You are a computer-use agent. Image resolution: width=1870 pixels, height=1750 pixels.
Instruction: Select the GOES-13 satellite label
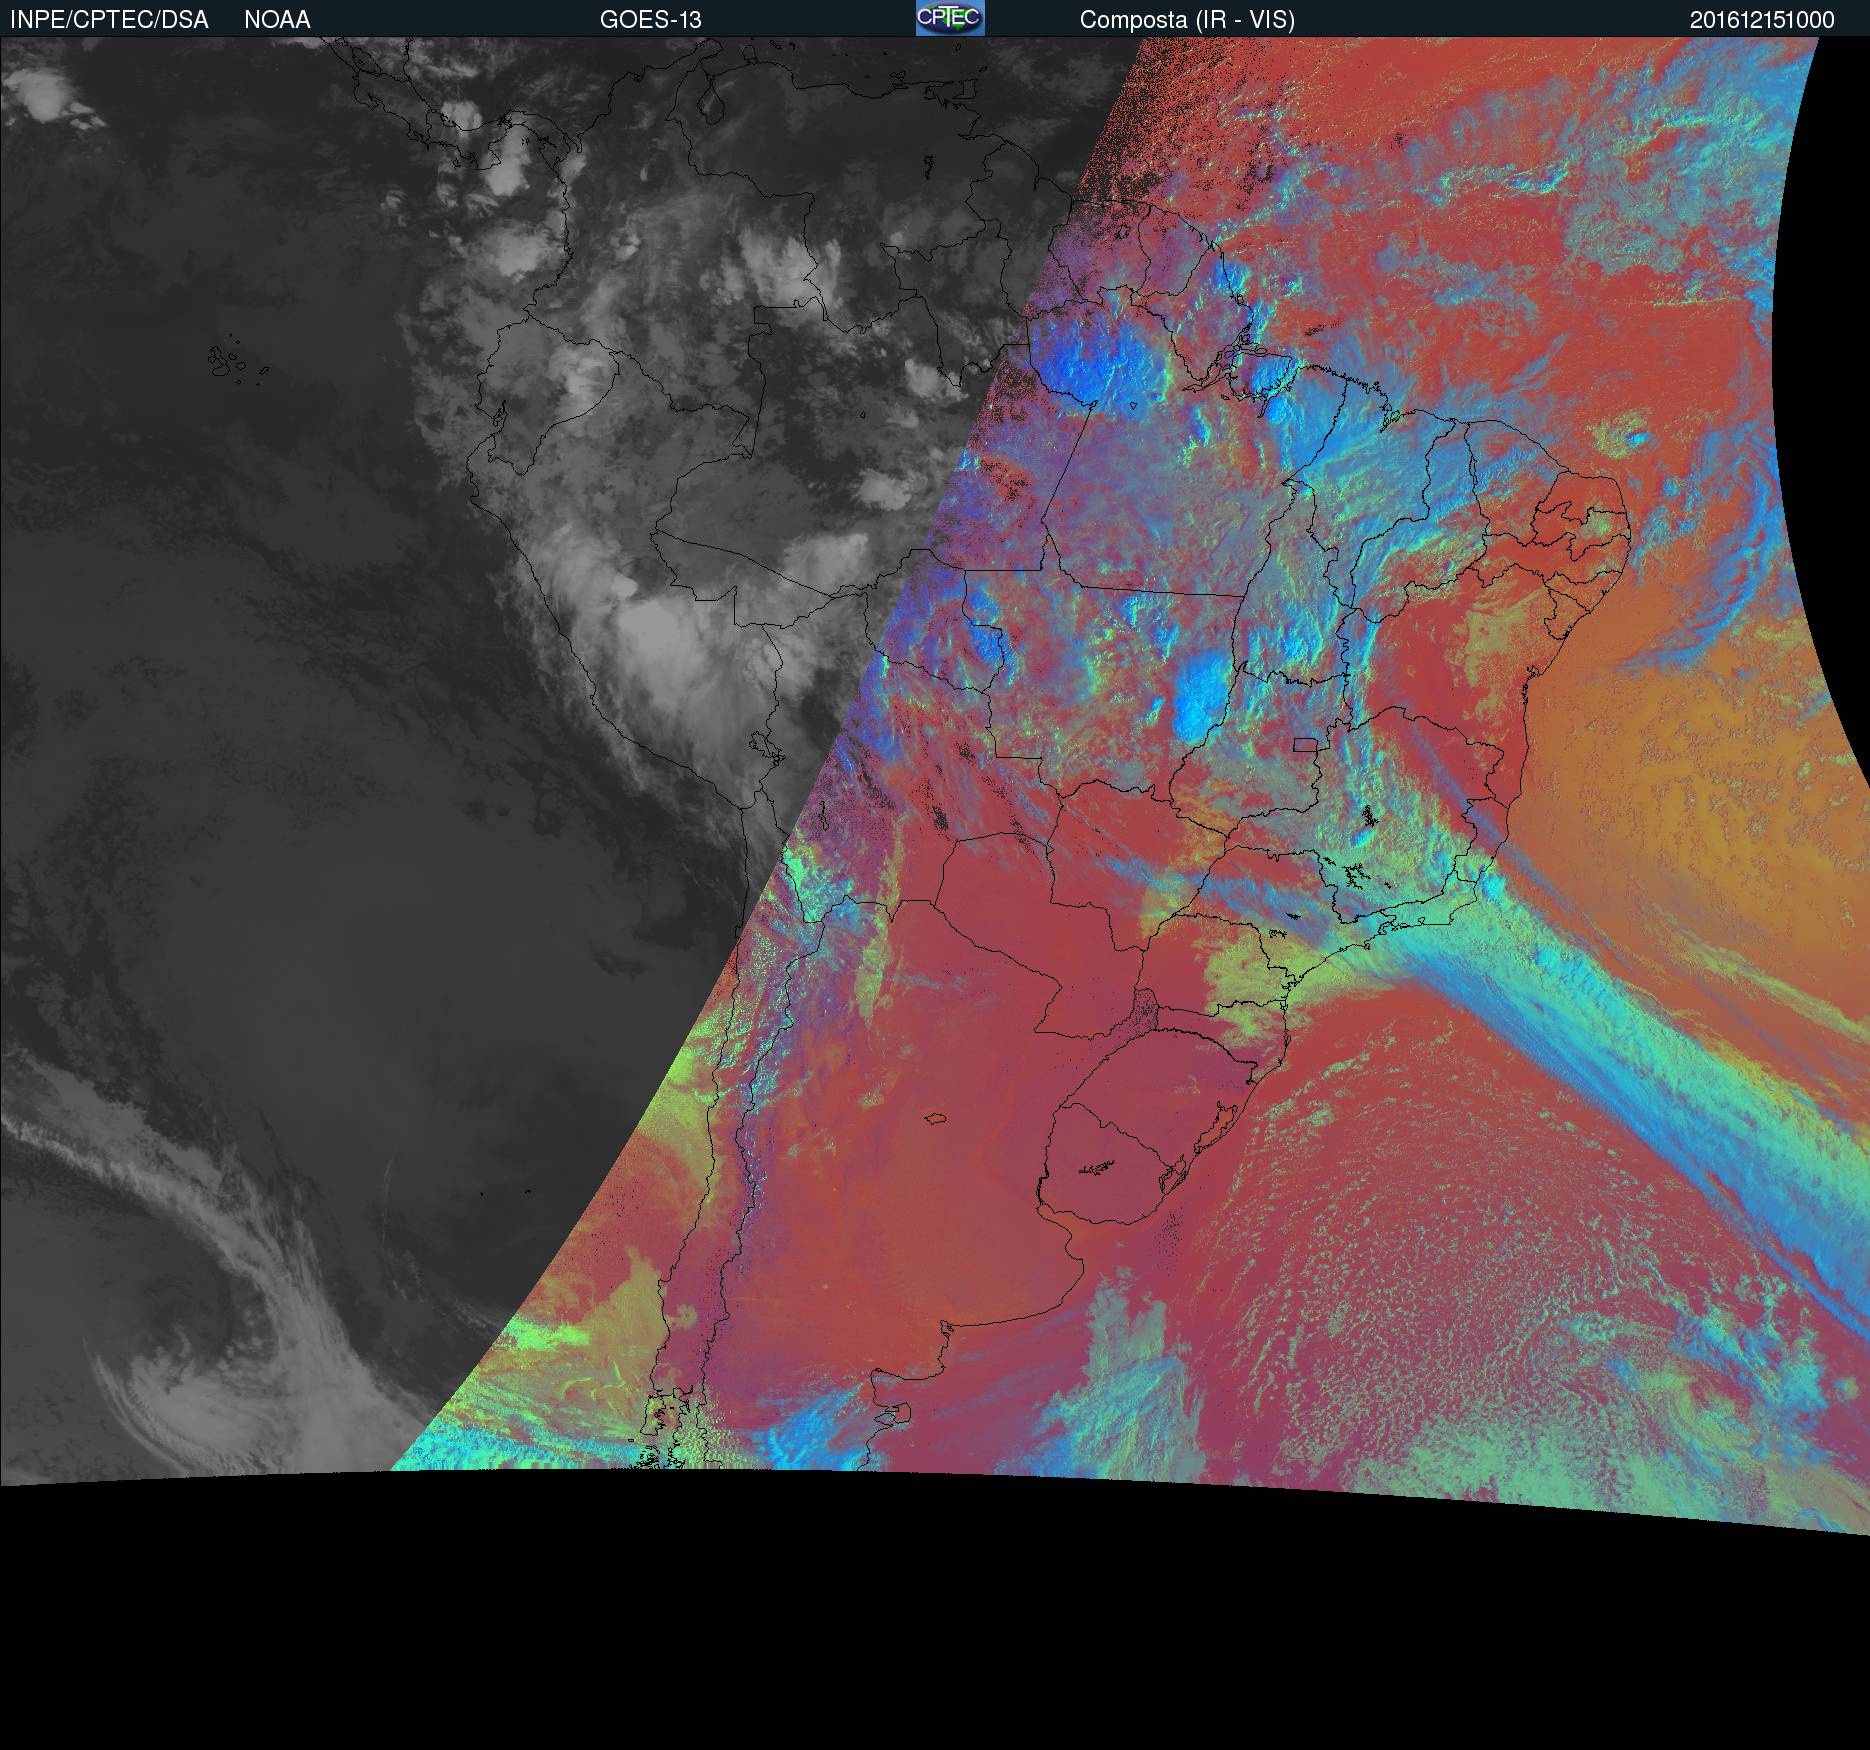point(650,20)
